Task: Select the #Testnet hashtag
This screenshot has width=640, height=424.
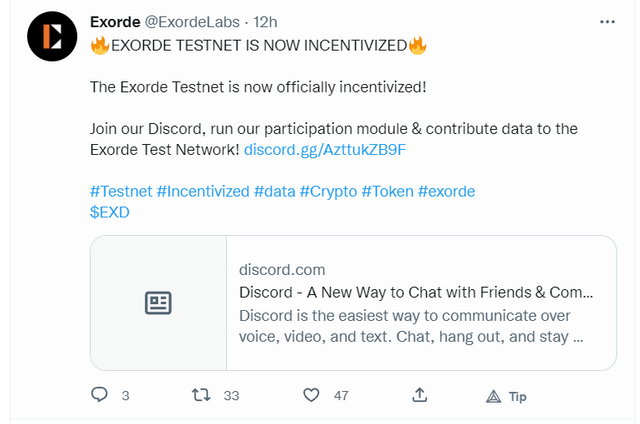Action: pos(120,191)
